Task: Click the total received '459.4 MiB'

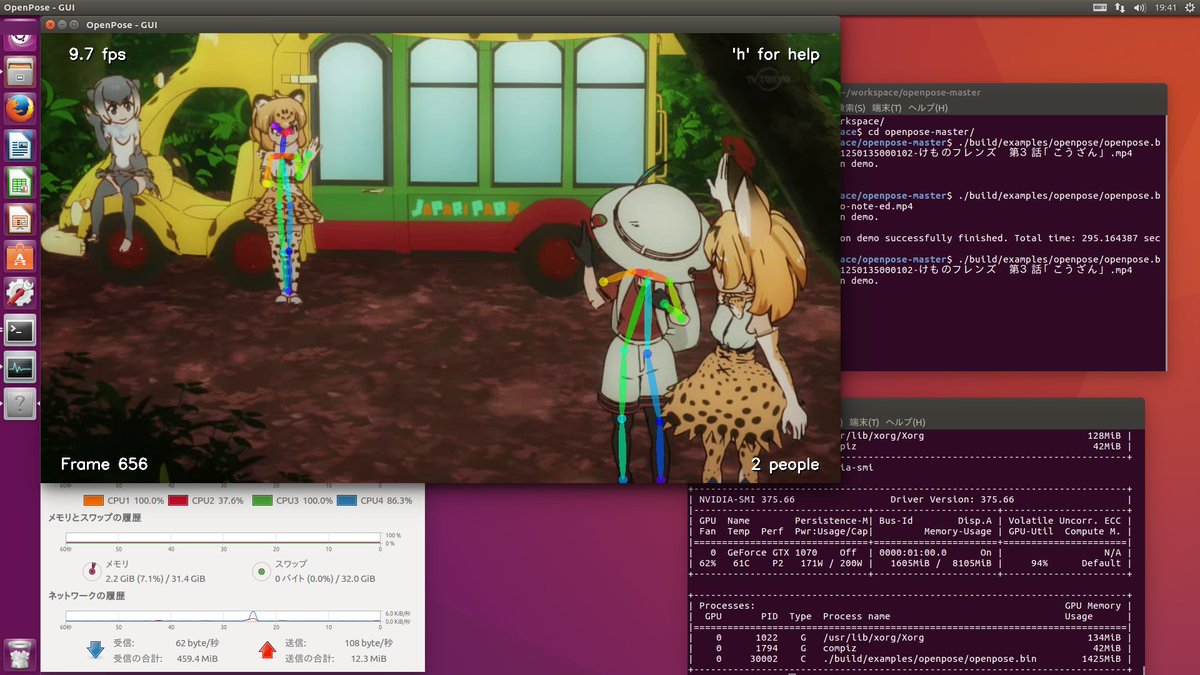Action: coord(197,658)
